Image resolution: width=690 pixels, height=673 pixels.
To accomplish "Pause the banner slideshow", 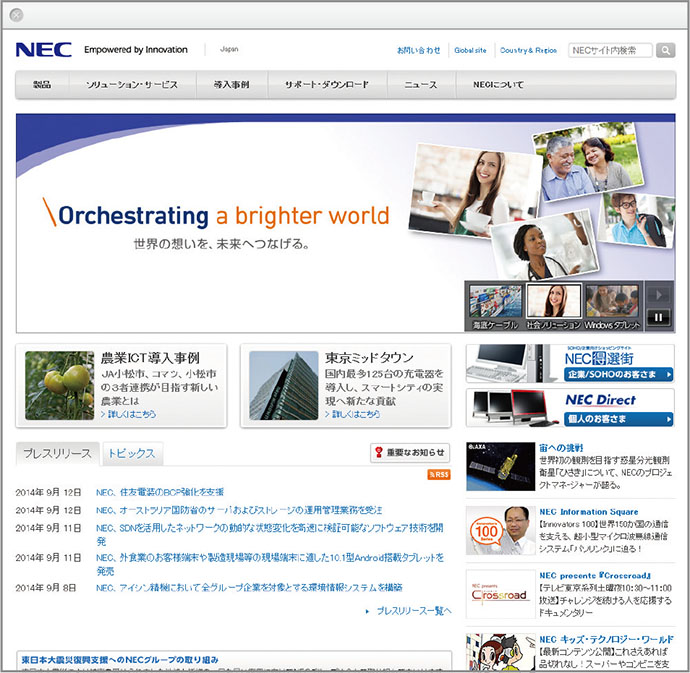I will tap(658, 317).
